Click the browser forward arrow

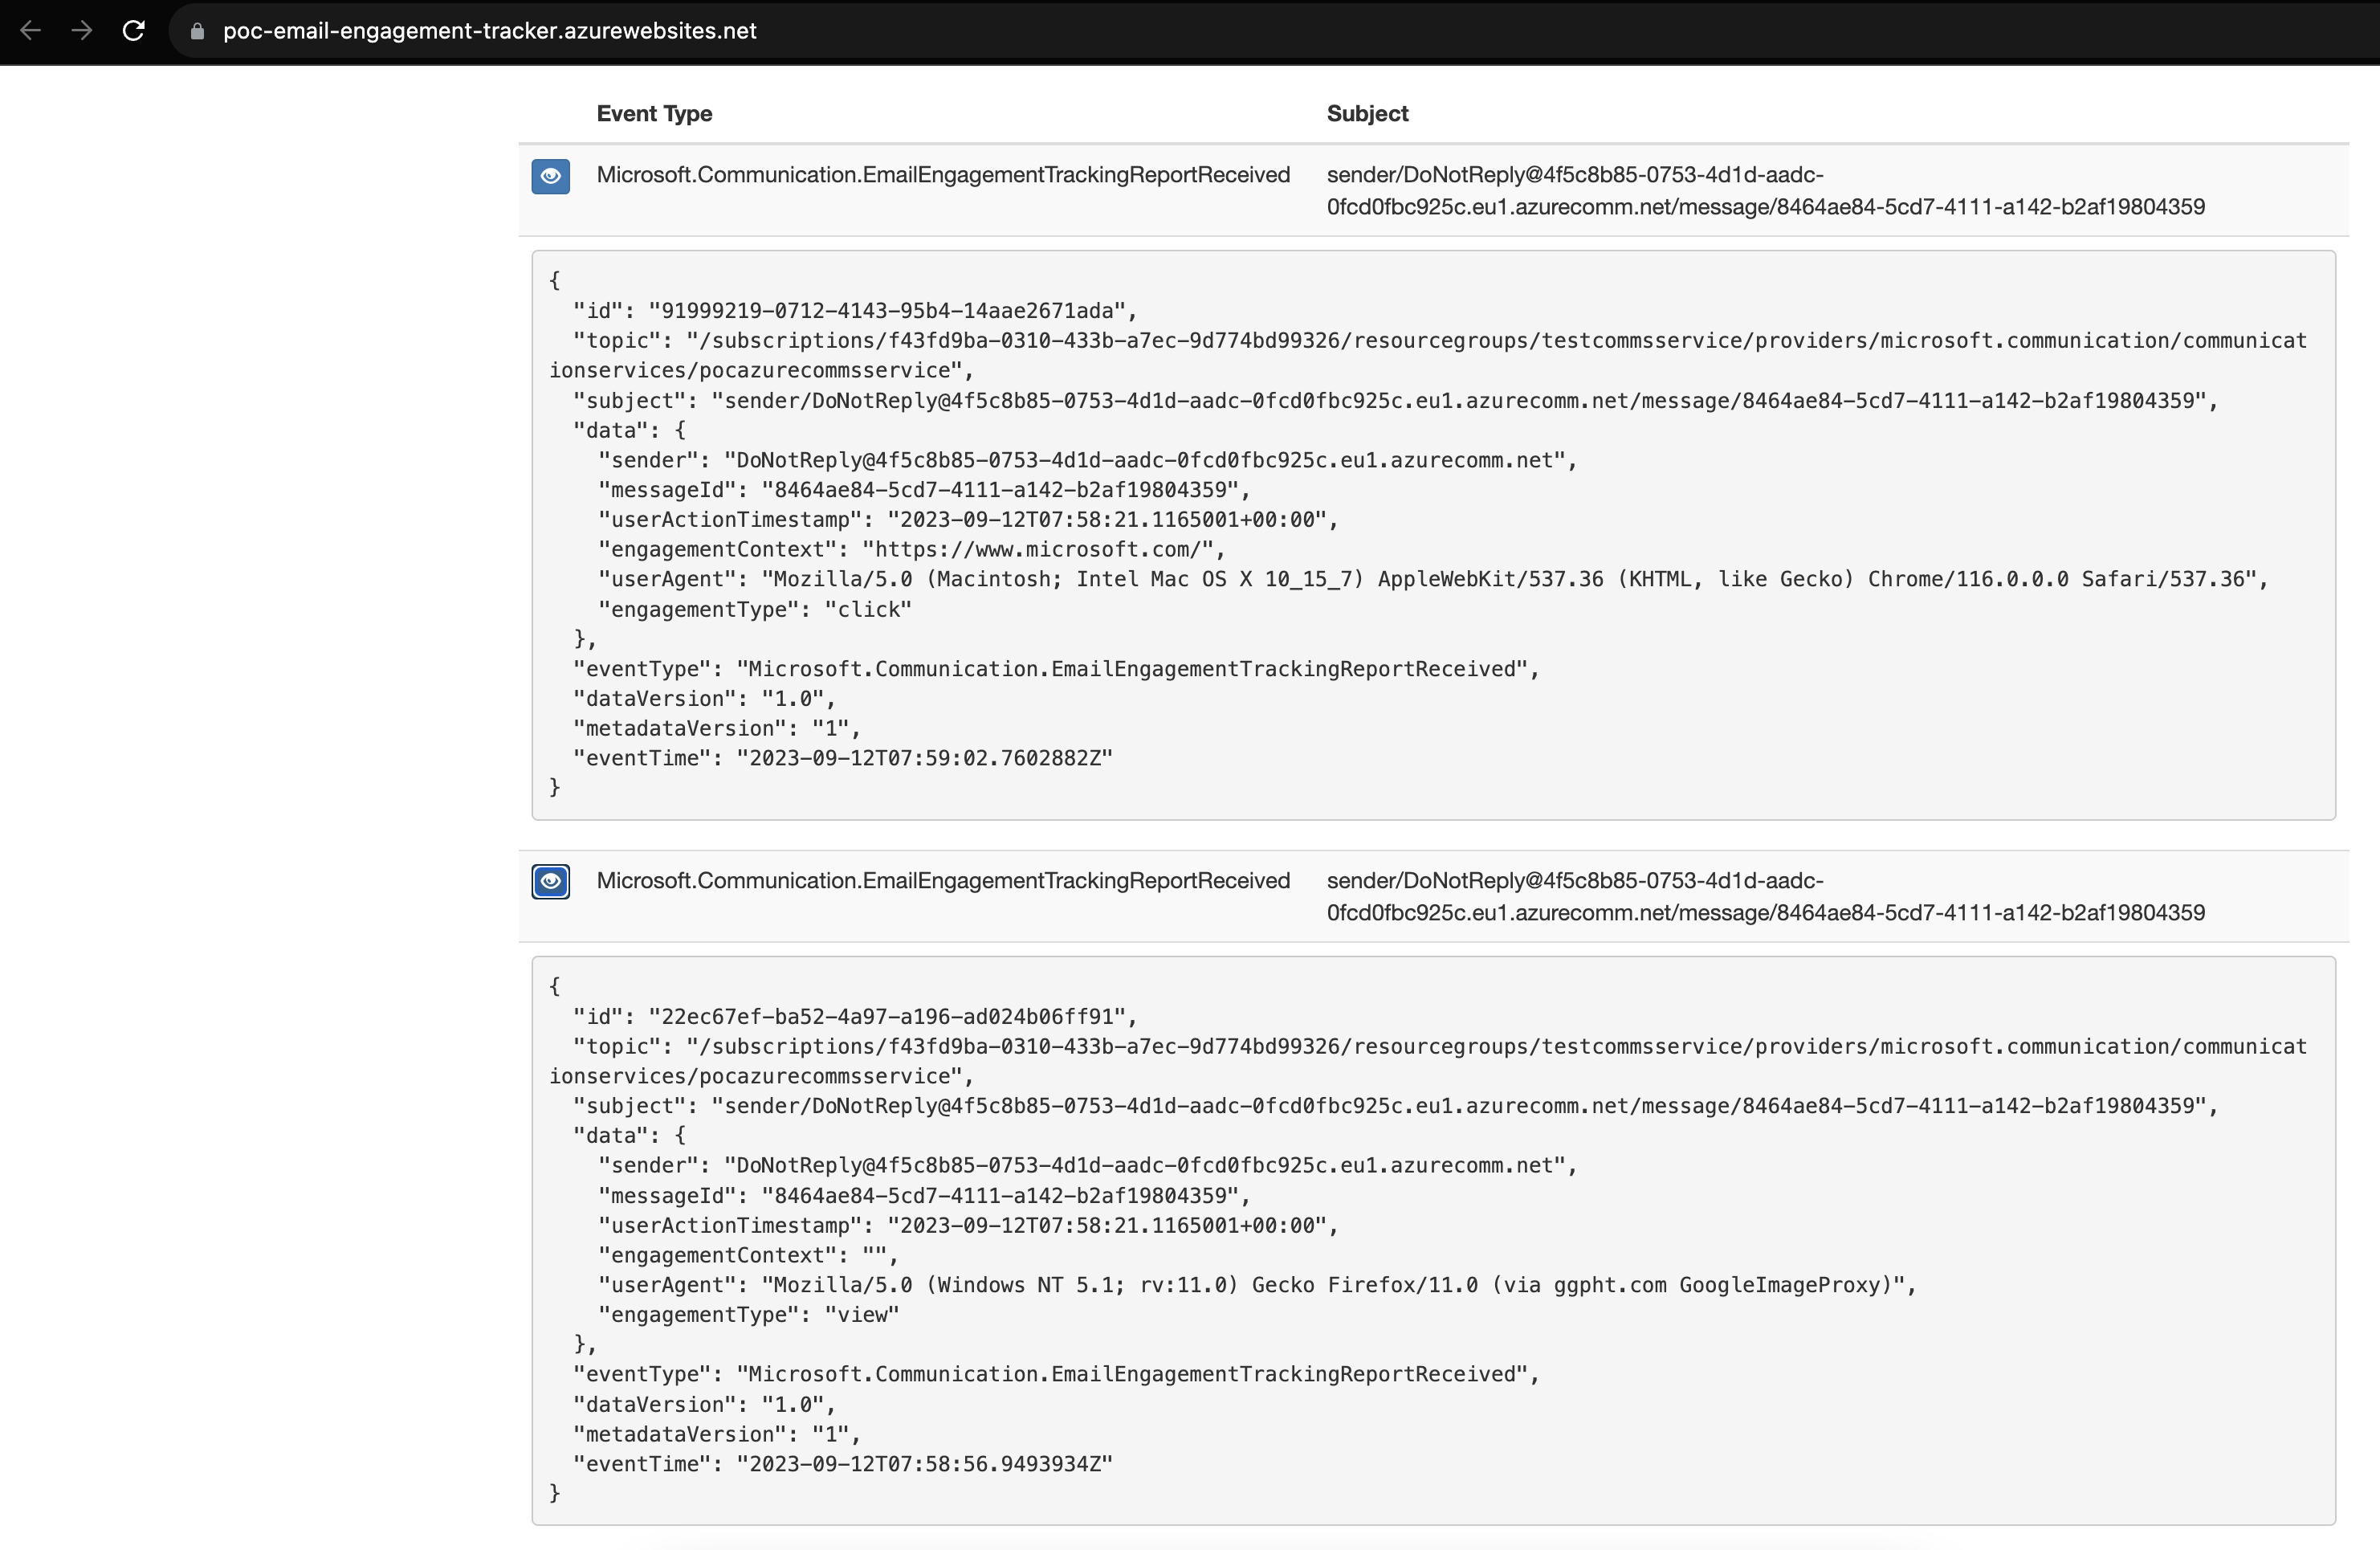click(82, 31)
